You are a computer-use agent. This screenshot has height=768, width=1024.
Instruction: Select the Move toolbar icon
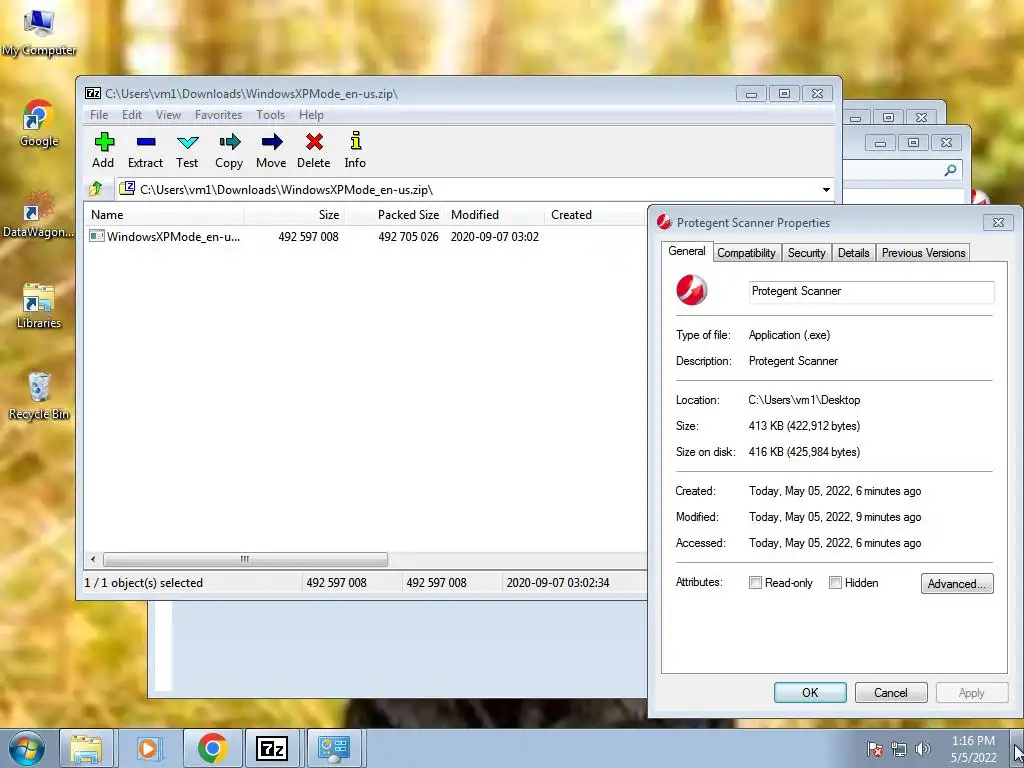tap(272, 142)
